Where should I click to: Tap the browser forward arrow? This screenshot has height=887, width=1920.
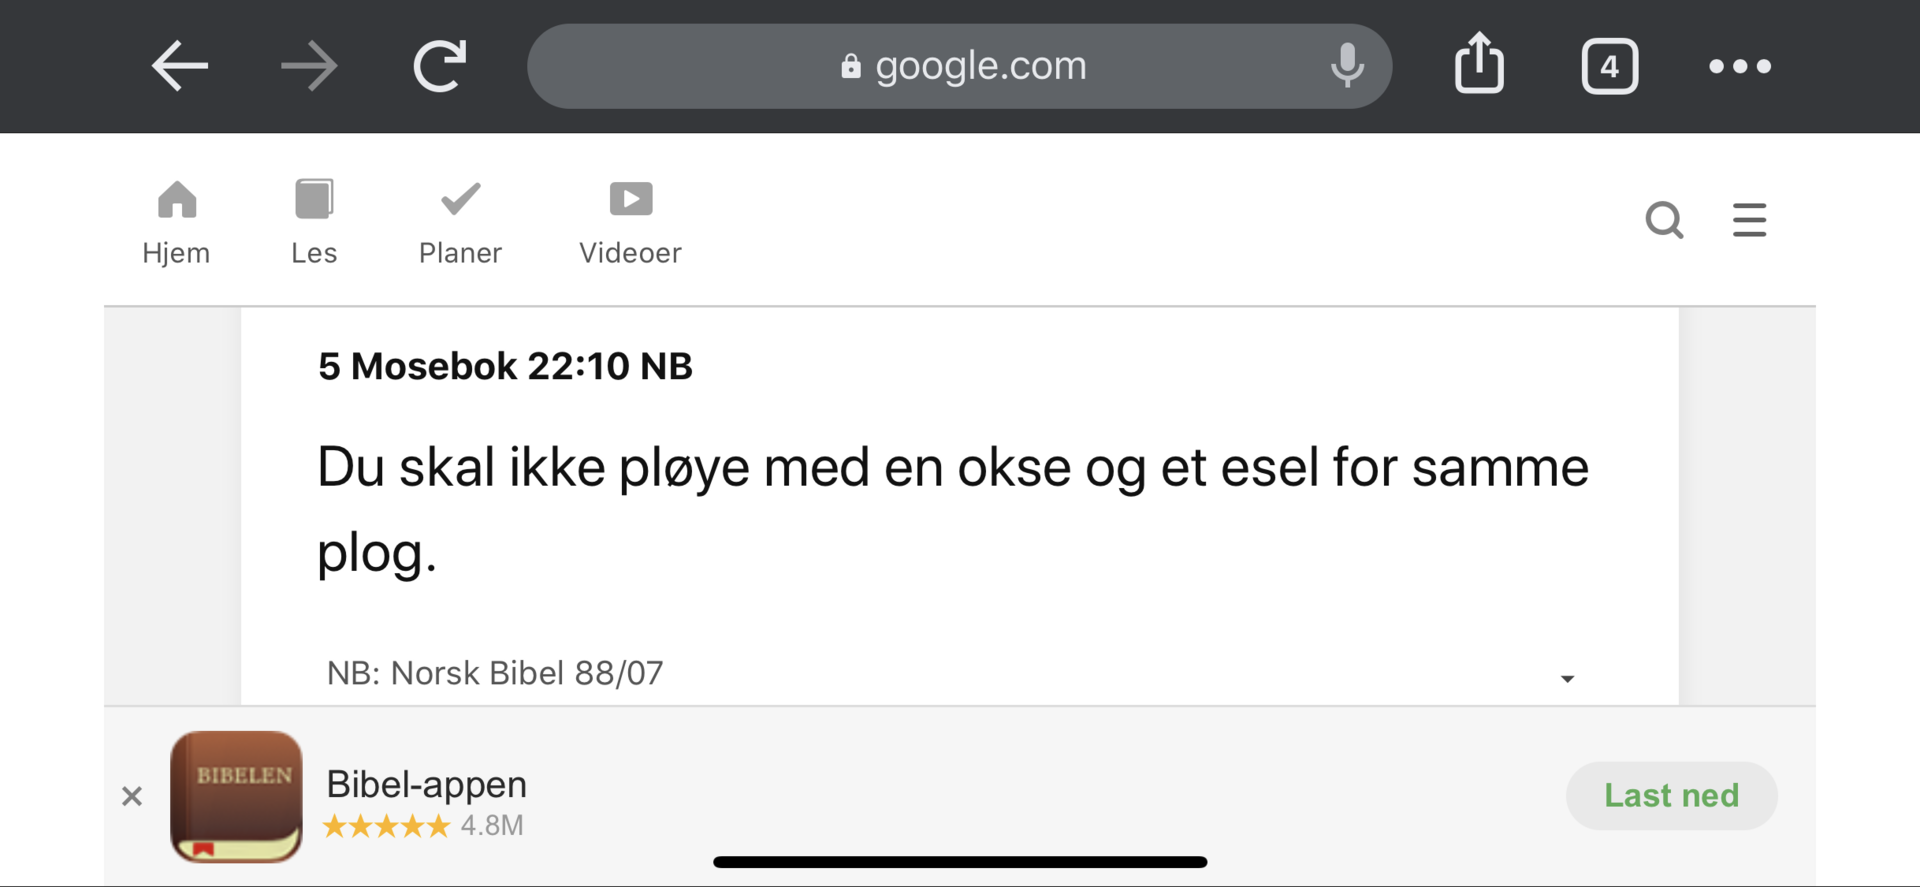(x=309, y=66)
